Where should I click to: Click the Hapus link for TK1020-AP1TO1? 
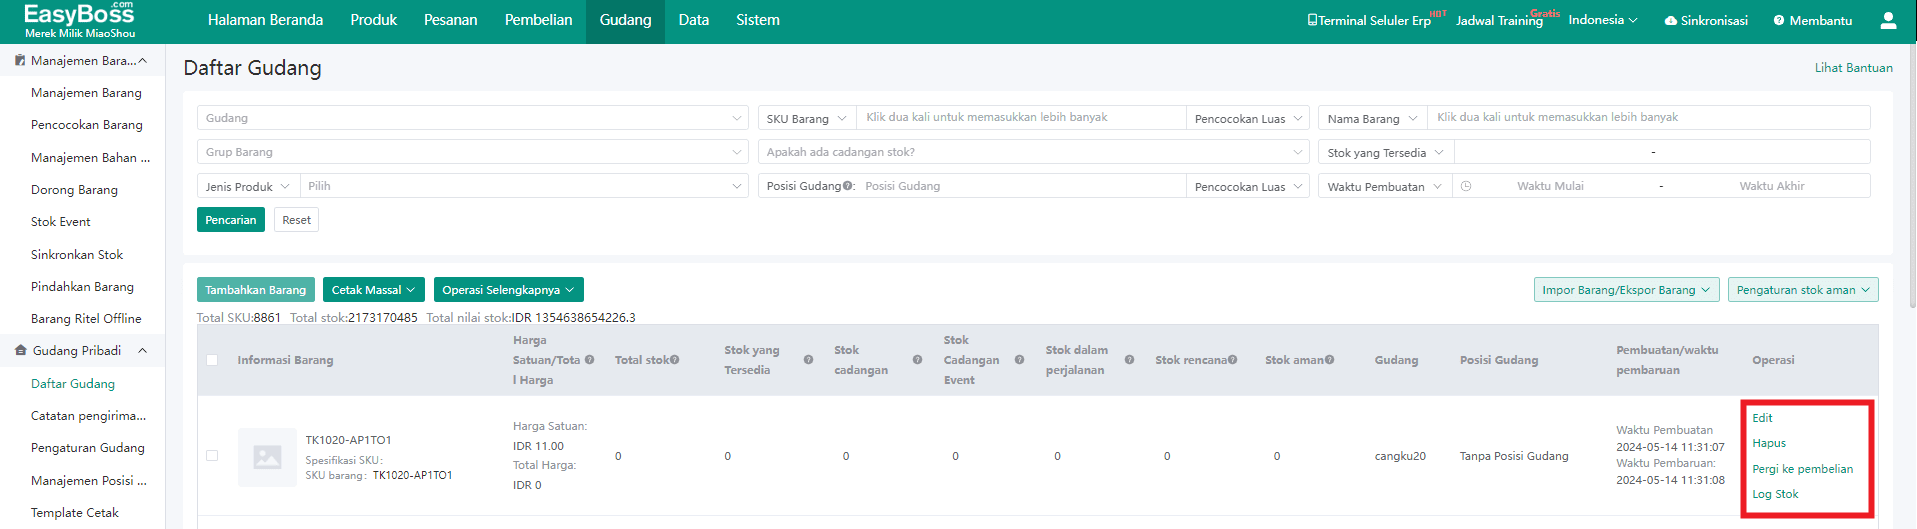[x=1769, y=443]
